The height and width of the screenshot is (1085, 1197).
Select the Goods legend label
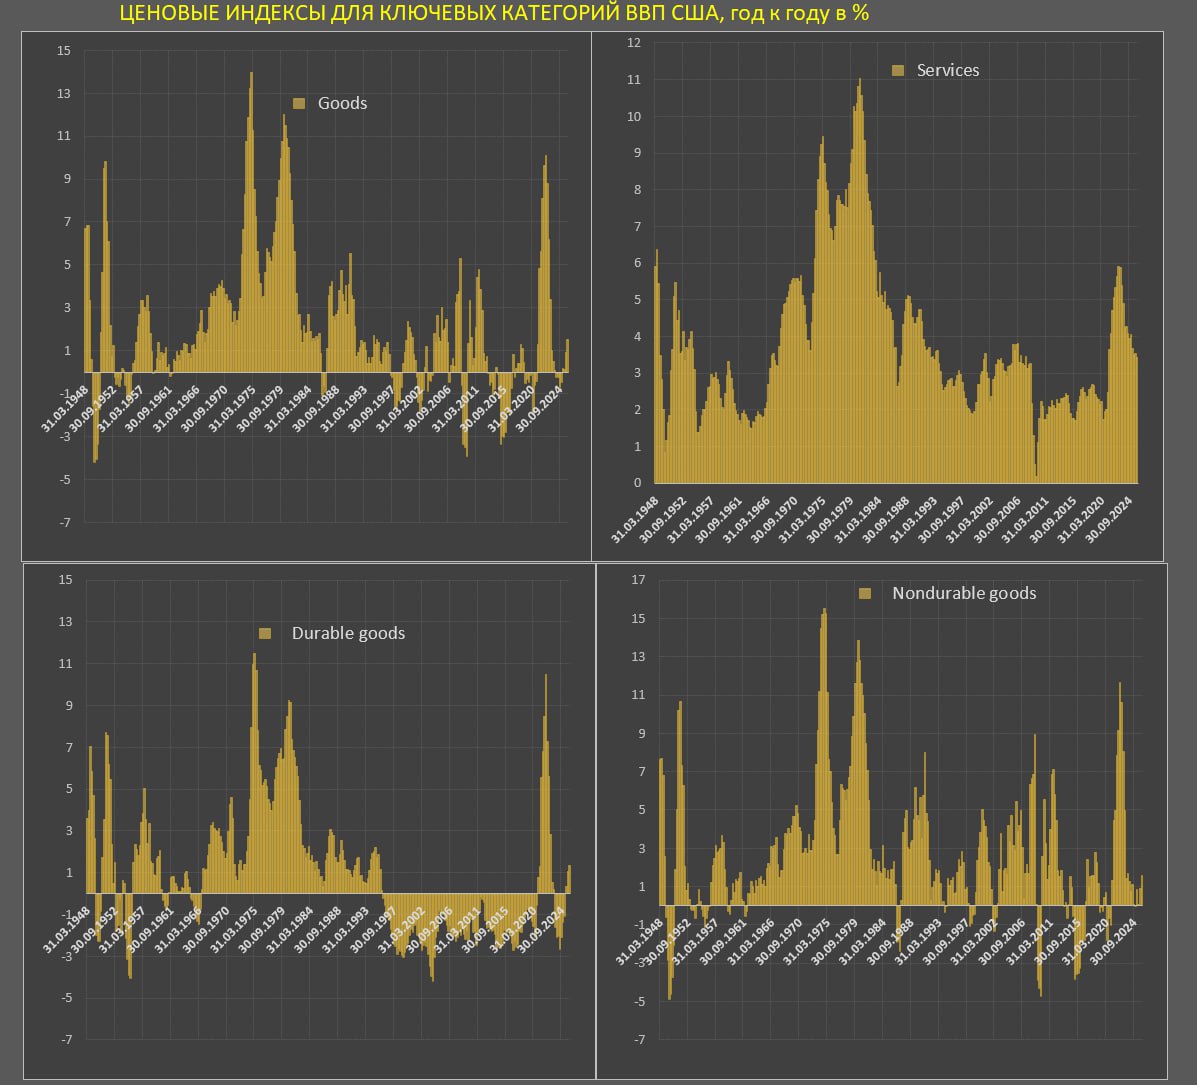(x=342, y=103)
